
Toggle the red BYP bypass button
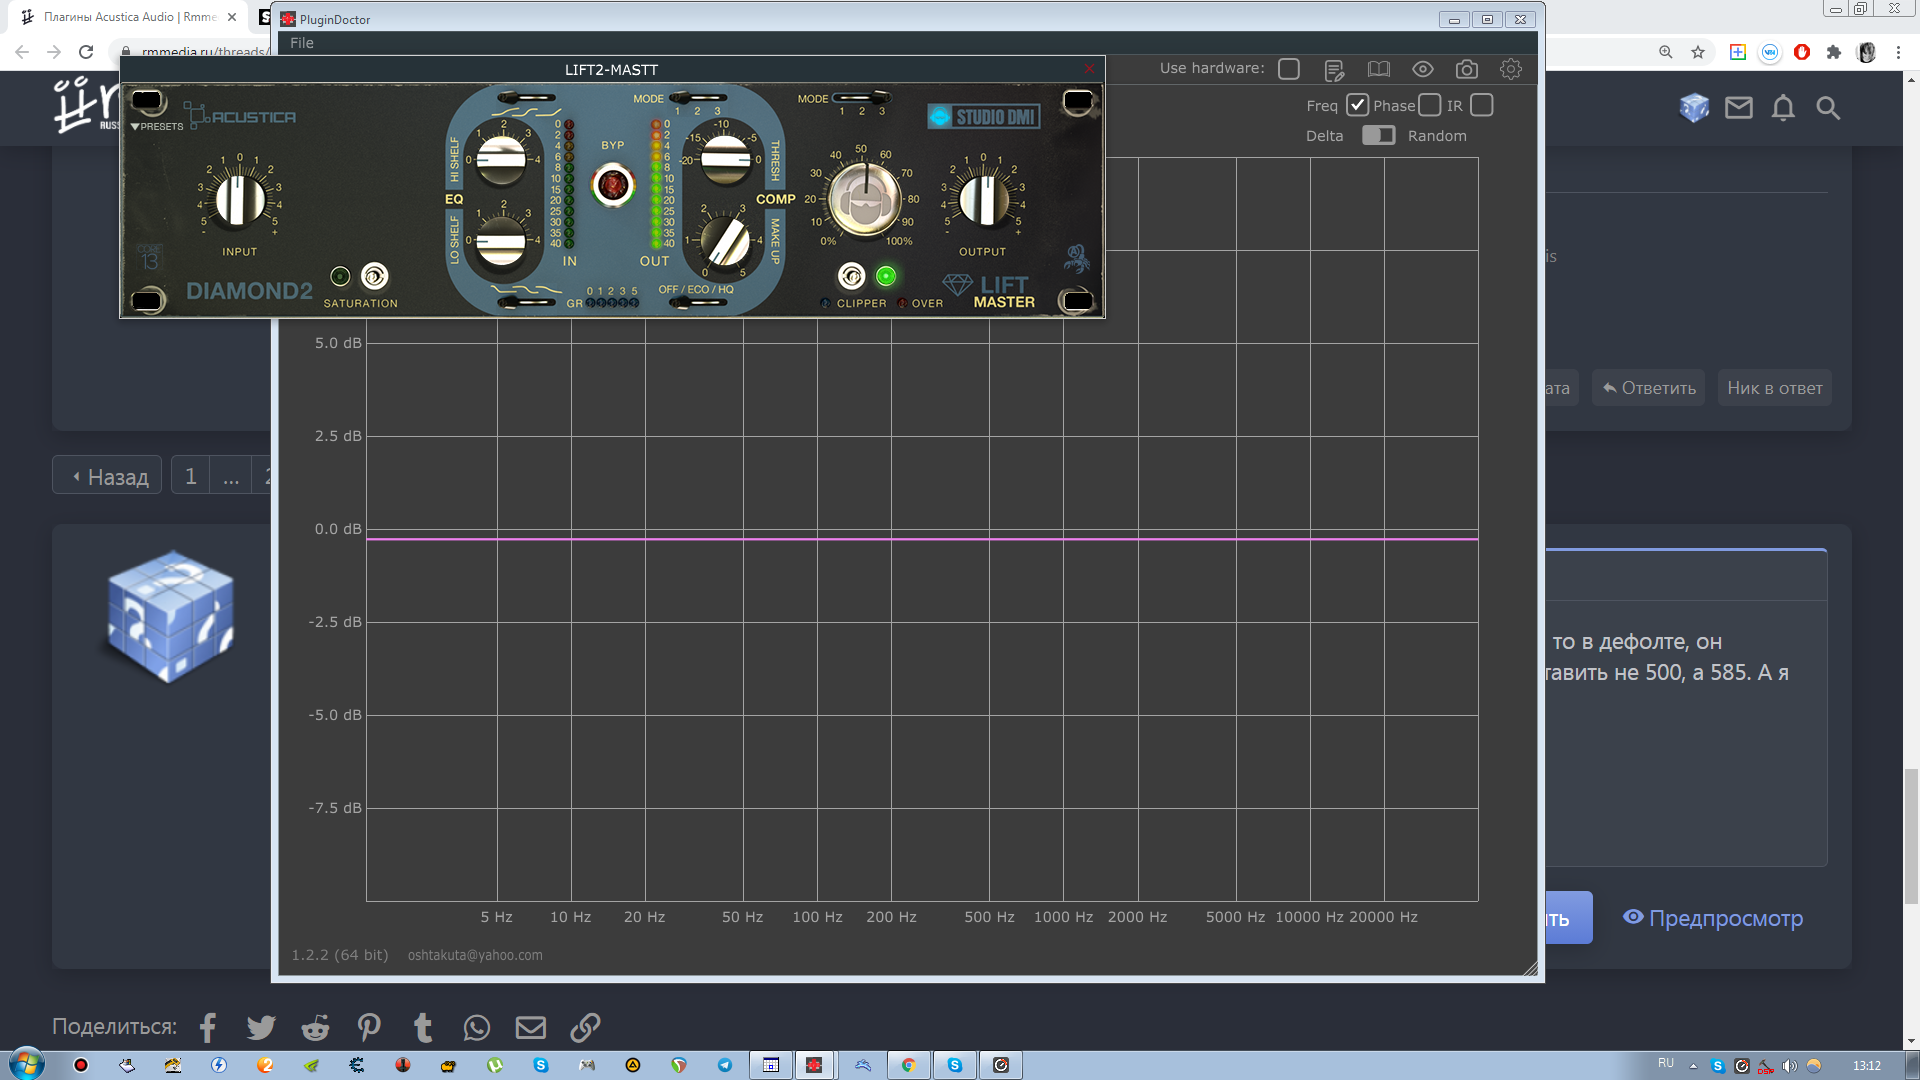tap(613, 185)
